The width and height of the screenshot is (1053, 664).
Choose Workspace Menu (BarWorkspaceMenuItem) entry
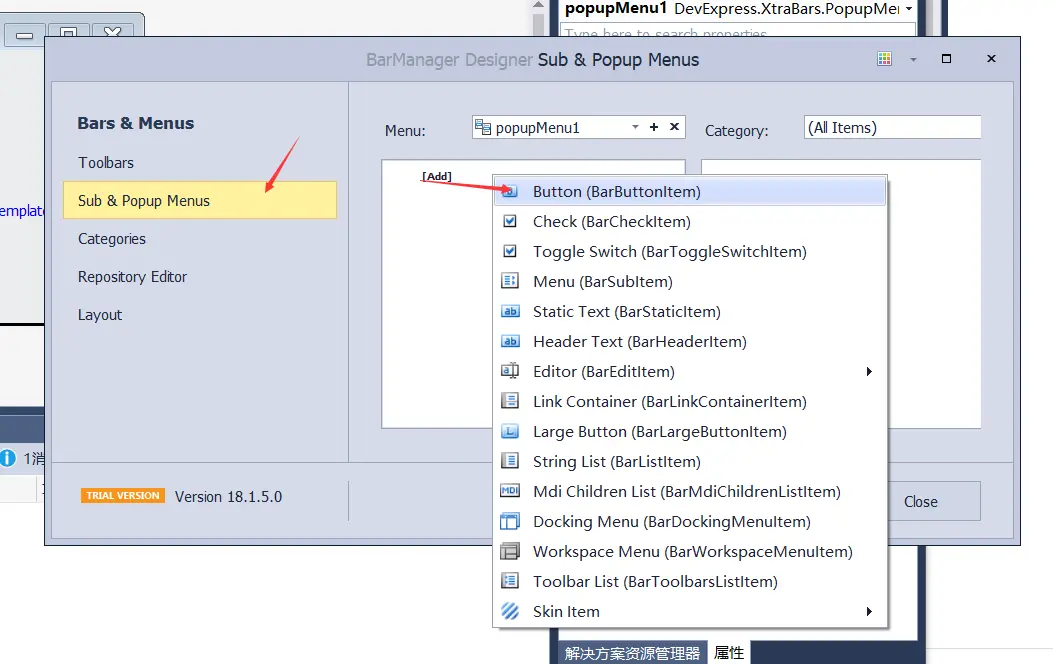pos(690,552)
